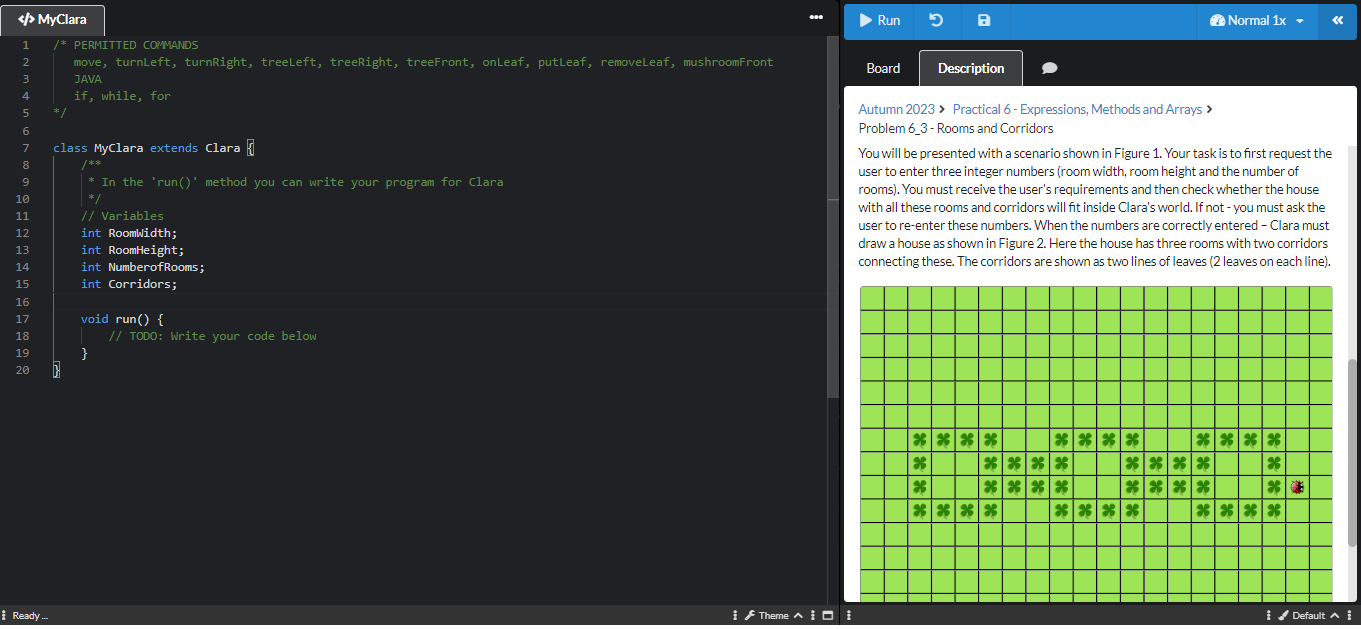Image resolution: width=1361 pixels, height=629 pixels.
Task: Switch to the Board tab
Action: pyautogui.click(x=883, y=67)
